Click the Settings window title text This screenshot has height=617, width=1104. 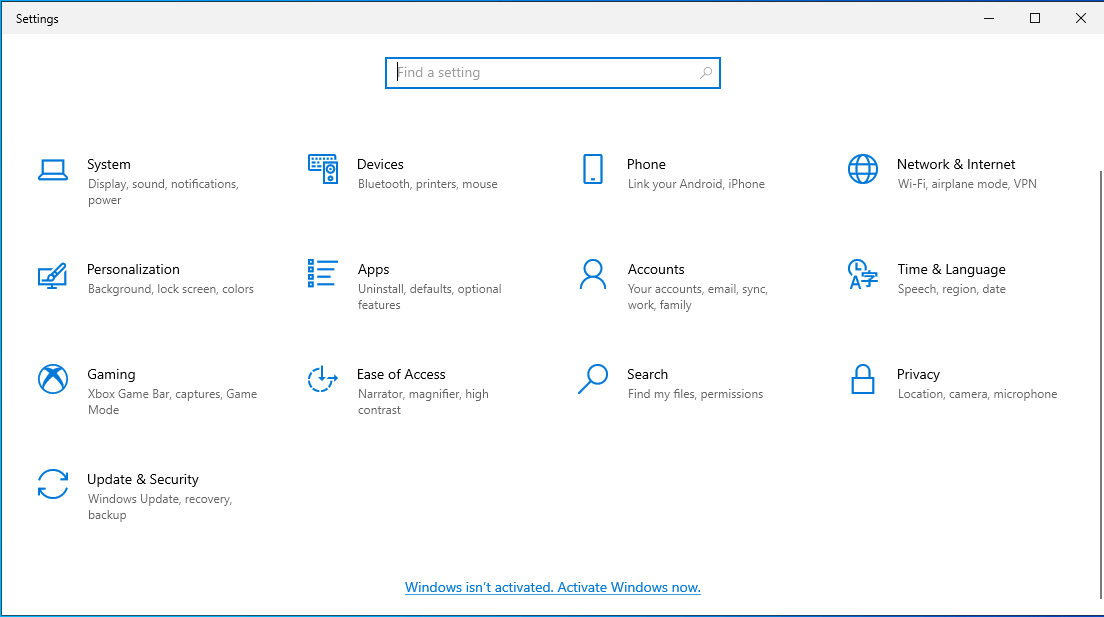[x=37, y=19]
